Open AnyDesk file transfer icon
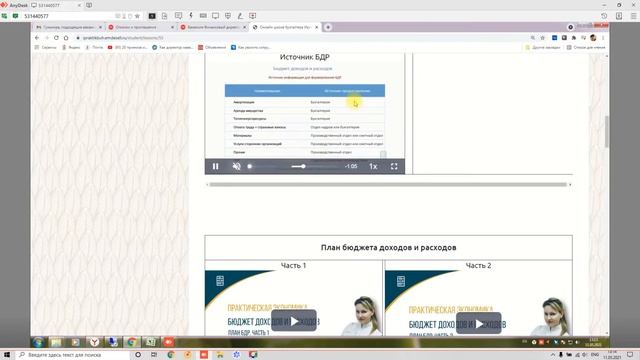Screen dimensions: 640x360 coord(164,16)
